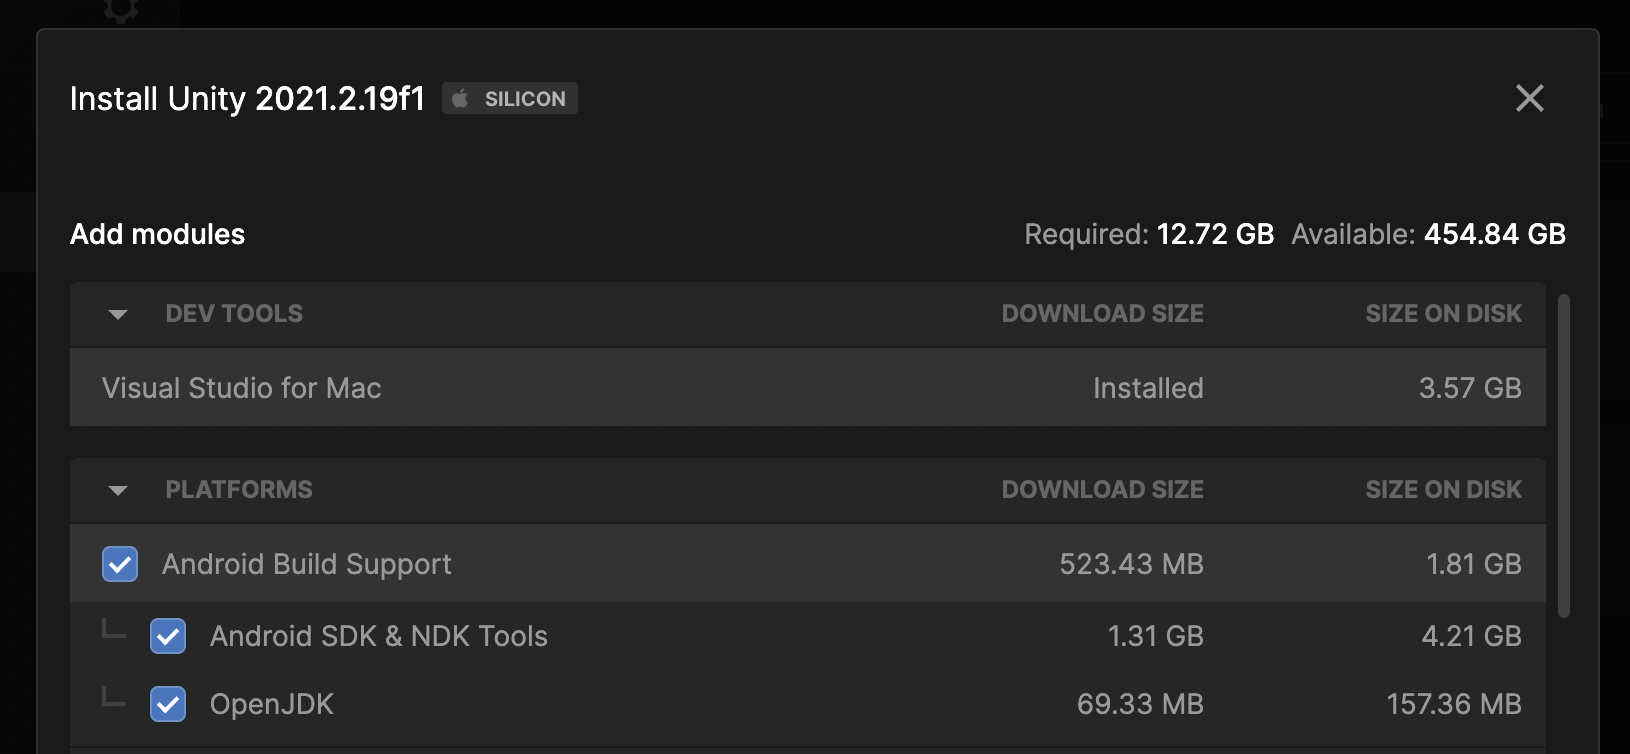Screen dimensions: 1630x754
Task: Click the close X icon
Action: (1529, 98)
